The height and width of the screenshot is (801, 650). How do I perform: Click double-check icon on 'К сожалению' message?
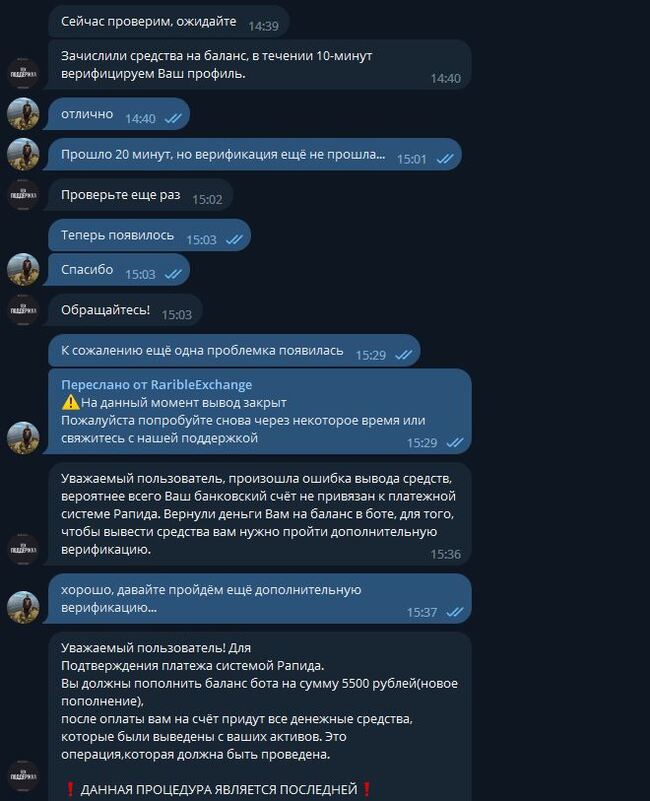pyautogui.click(x=404, y=355)
